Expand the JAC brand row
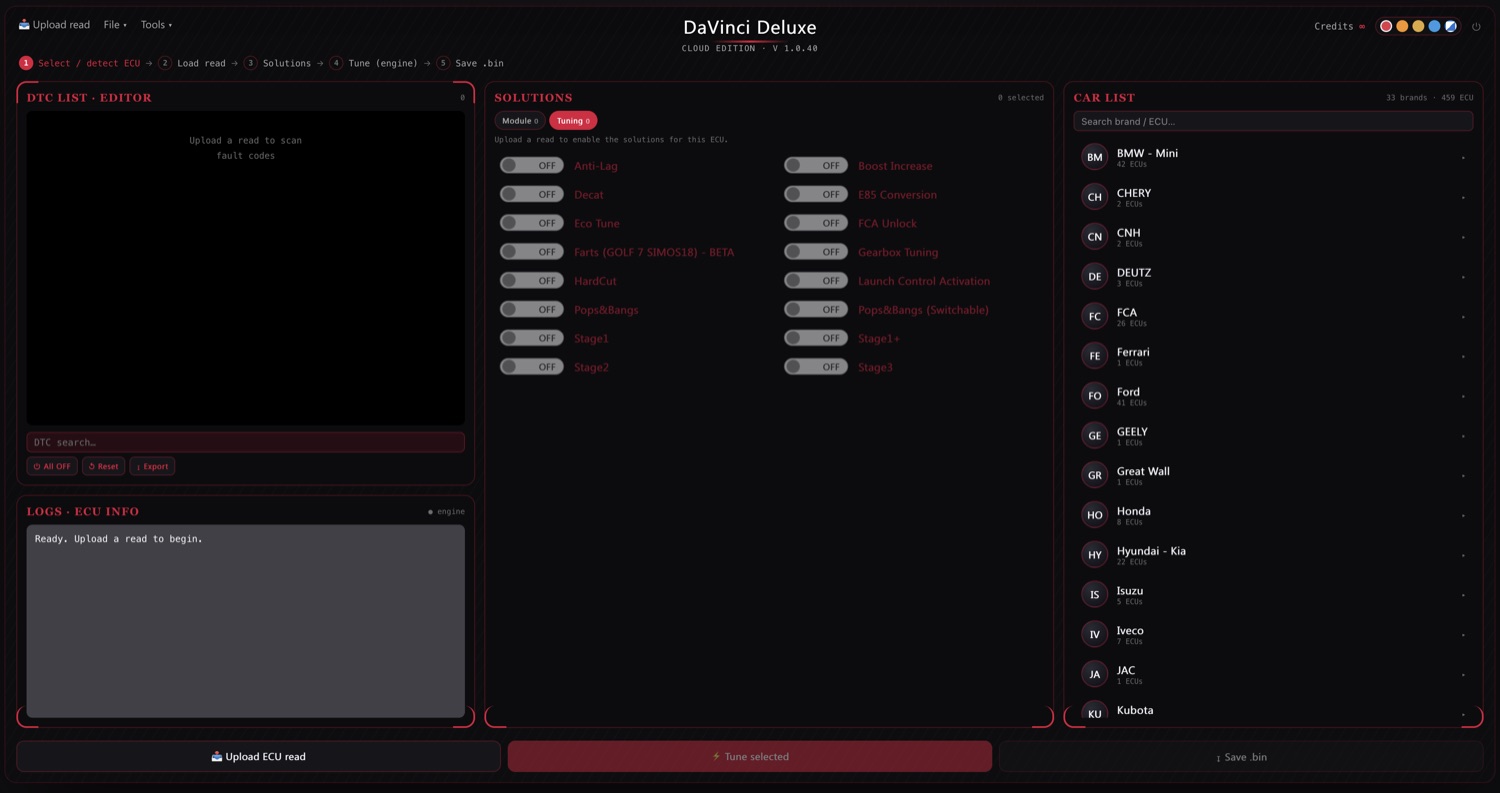Image resolution: width=1500 pixels, height=793 pixels. (1273, 674)
